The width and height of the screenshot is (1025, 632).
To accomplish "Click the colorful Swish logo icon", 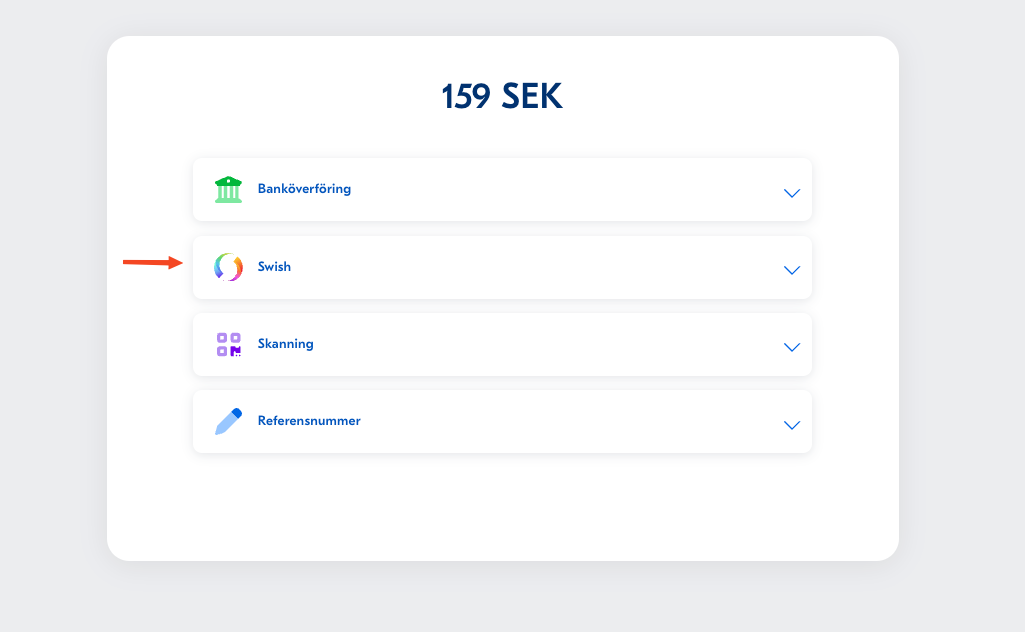I will tap(228, 267).
